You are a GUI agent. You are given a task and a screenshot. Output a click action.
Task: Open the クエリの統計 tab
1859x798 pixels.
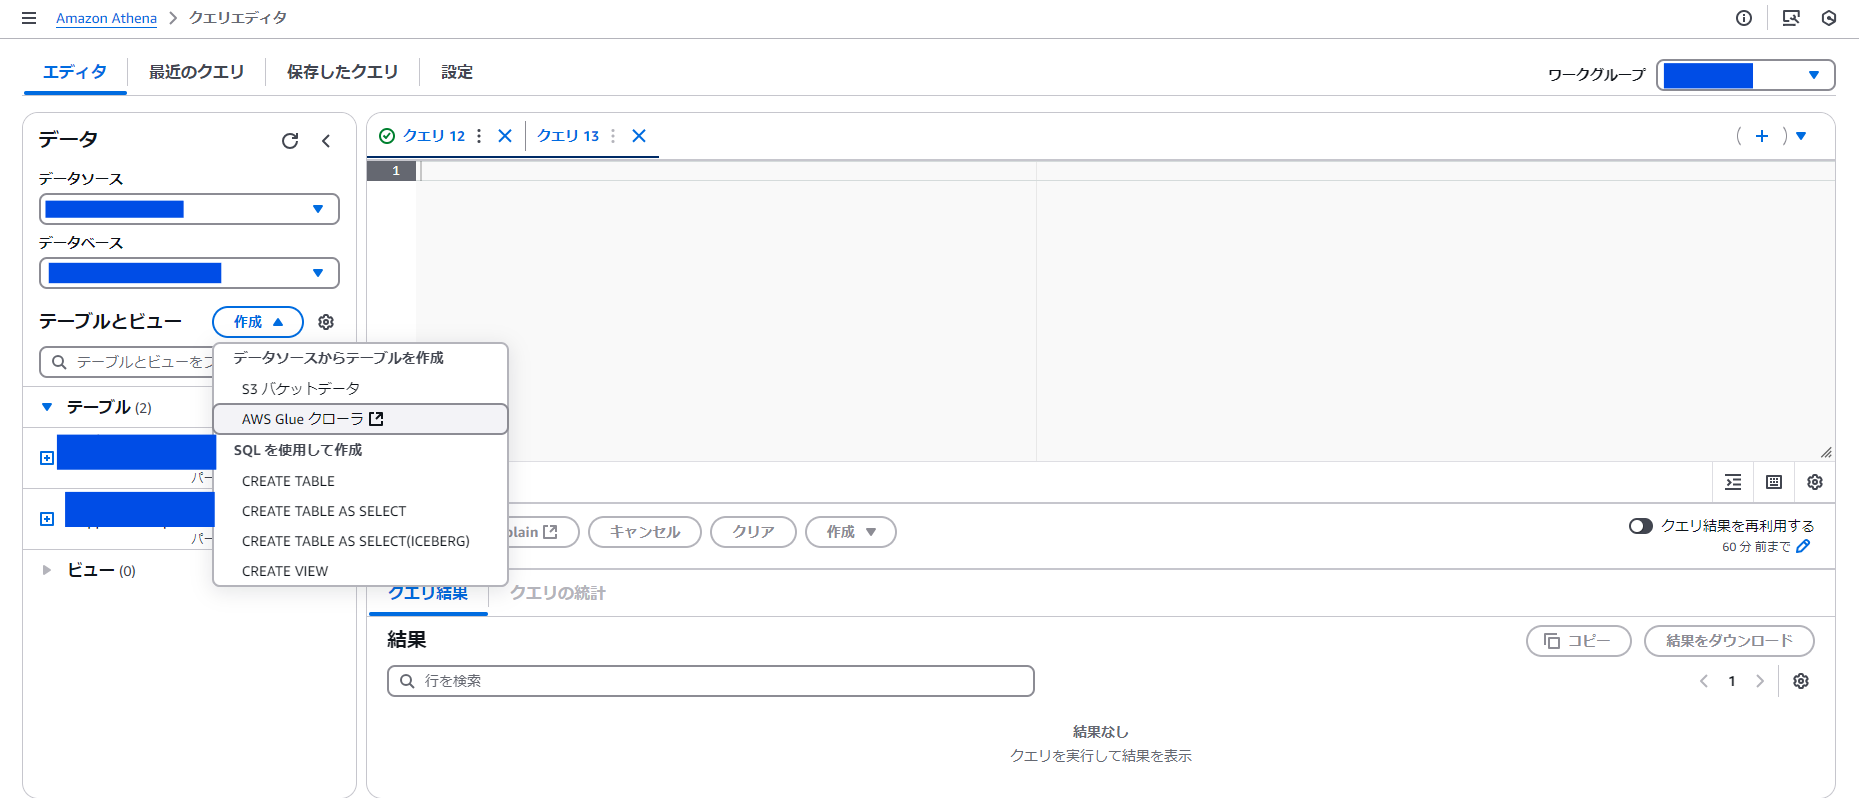click(x=558, y=593)
